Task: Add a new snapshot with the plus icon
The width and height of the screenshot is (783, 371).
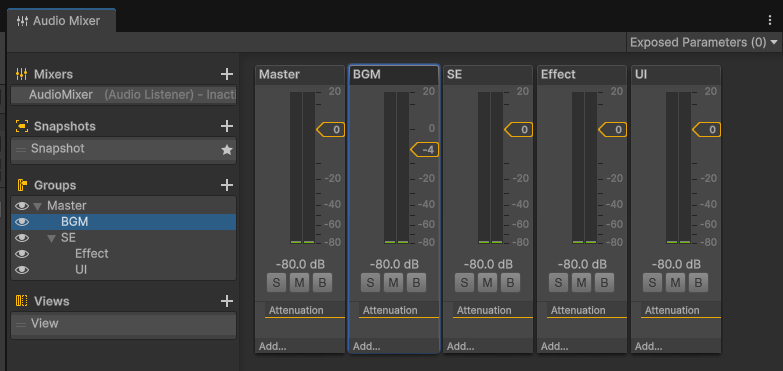Action: click(x=227, y=126)
